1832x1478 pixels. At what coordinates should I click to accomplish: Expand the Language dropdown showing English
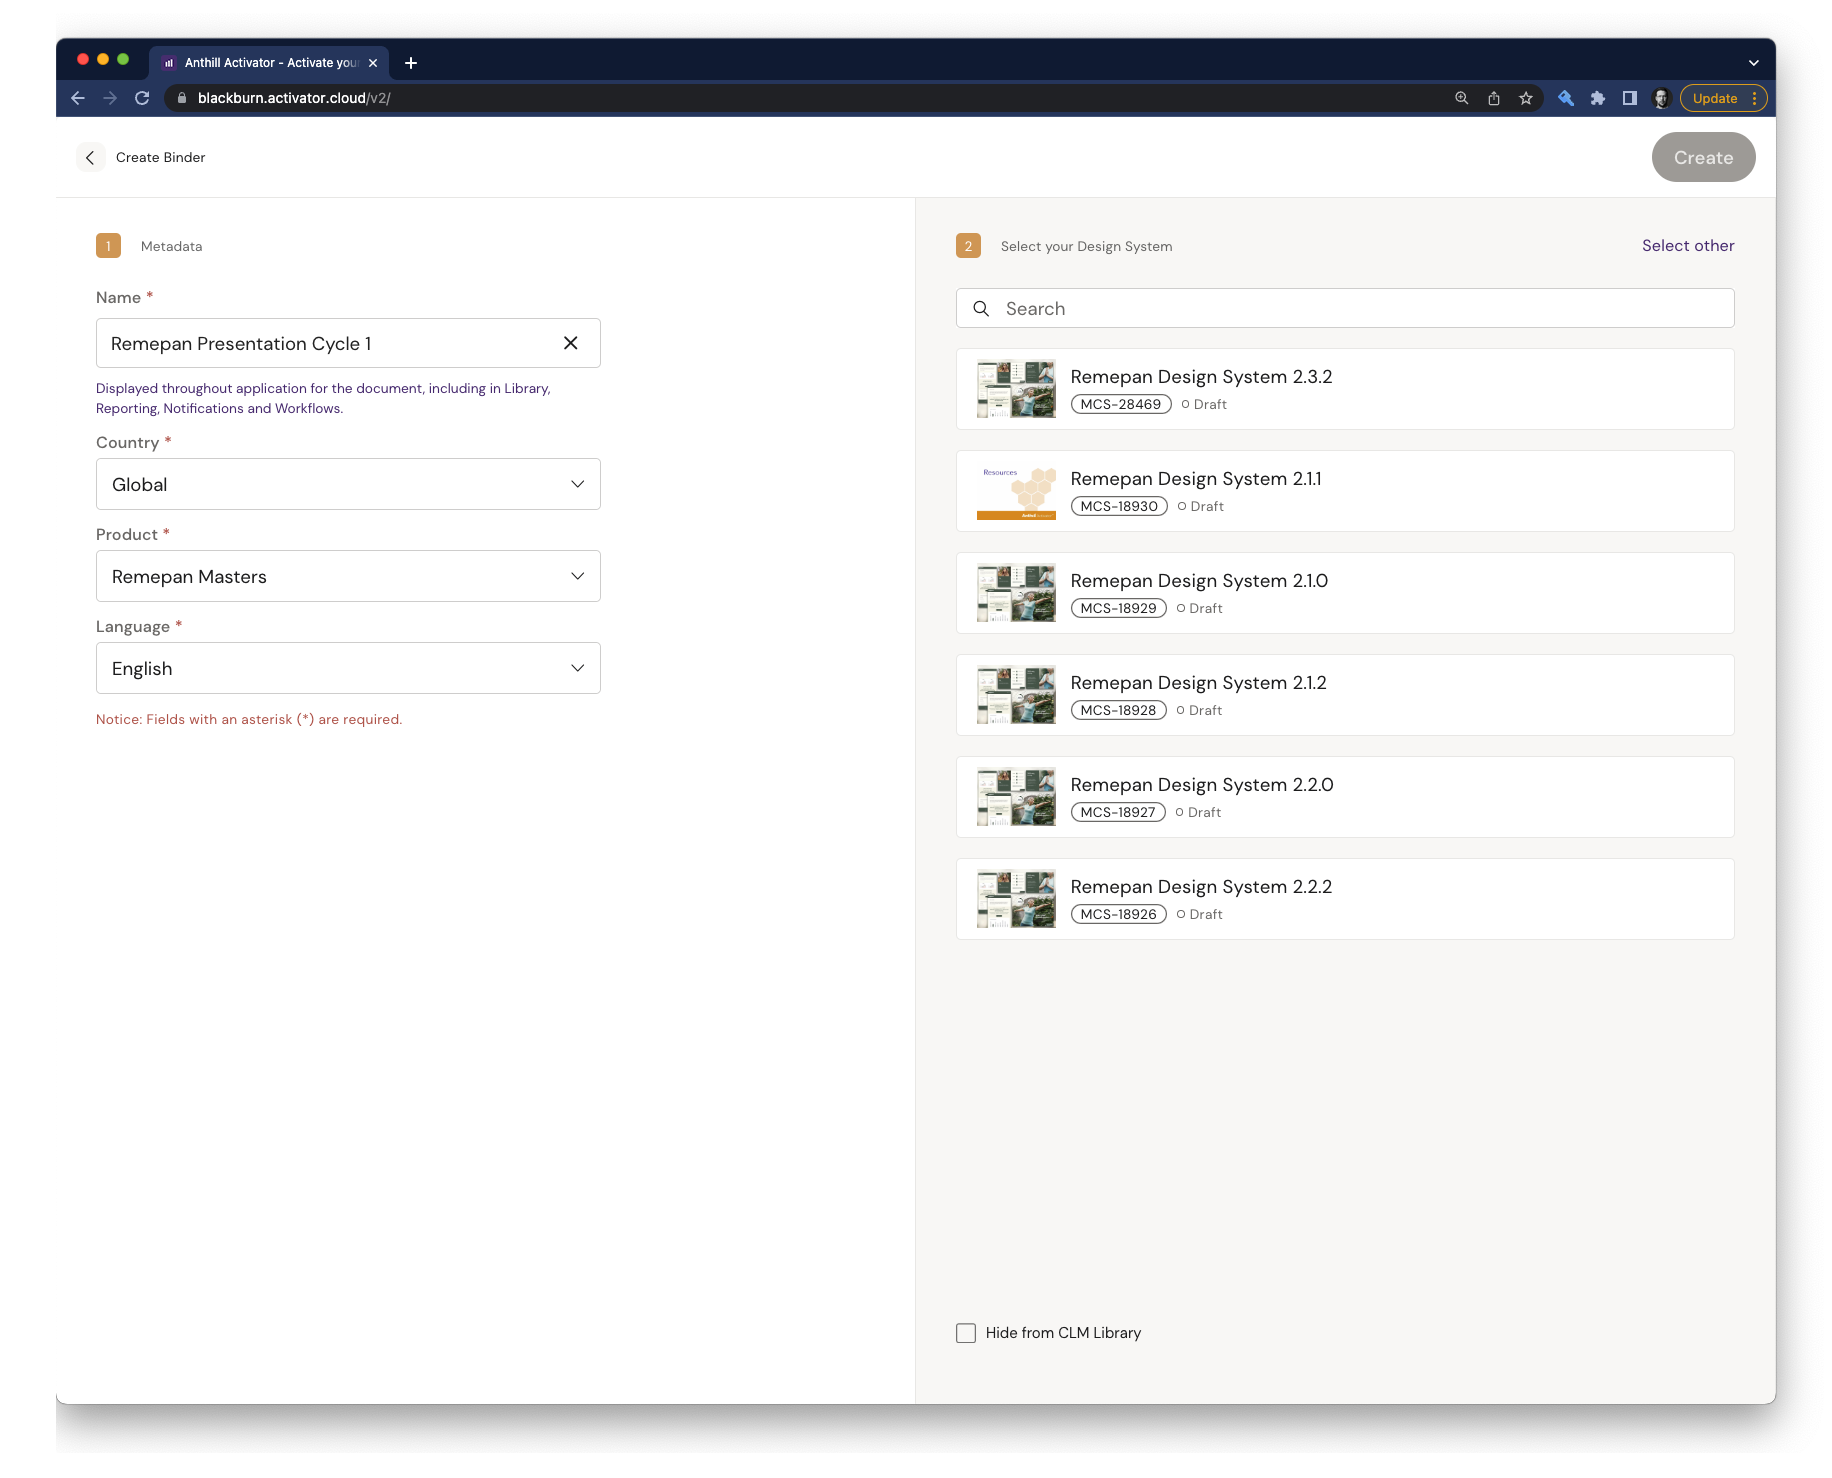348,668
